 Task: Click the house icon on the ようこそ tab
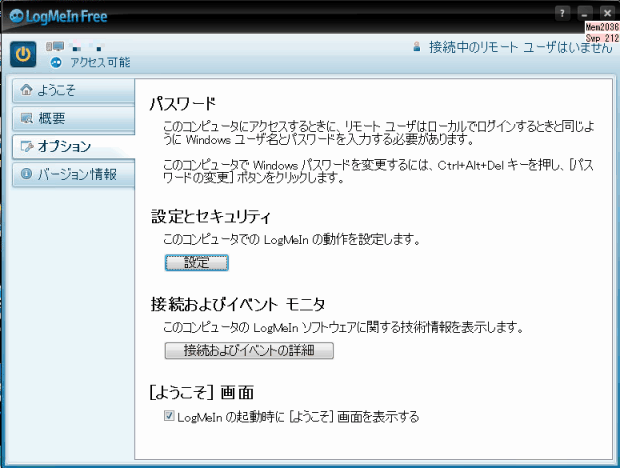(26, 90)
